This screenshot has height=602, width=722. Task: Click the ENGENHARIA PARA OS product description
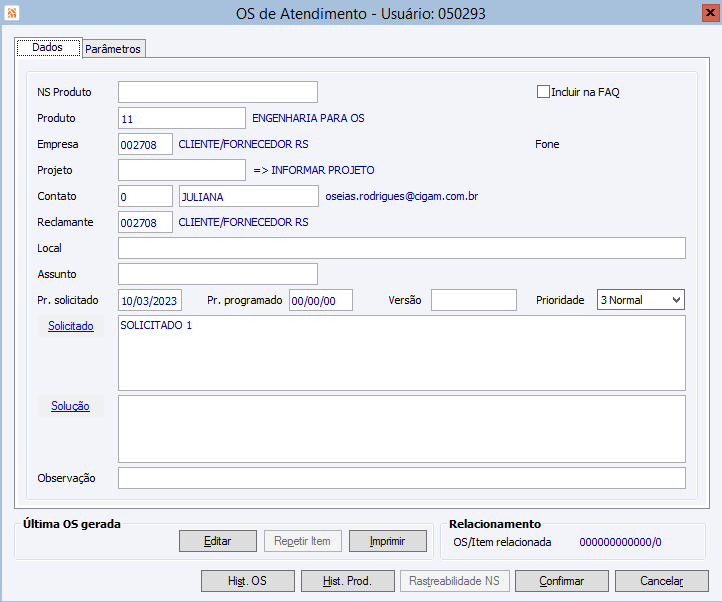[x=308, y=118]
